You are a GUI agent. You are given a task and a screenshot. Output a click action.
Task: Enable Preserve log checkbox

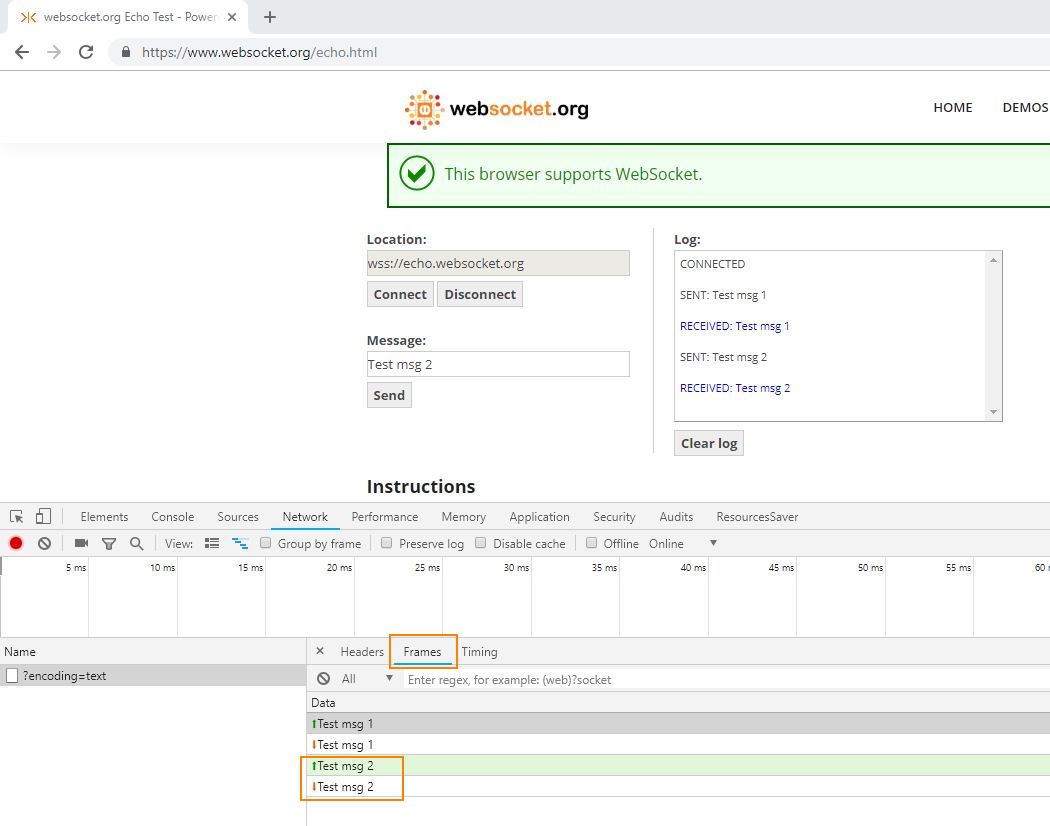tap(386, 543)
